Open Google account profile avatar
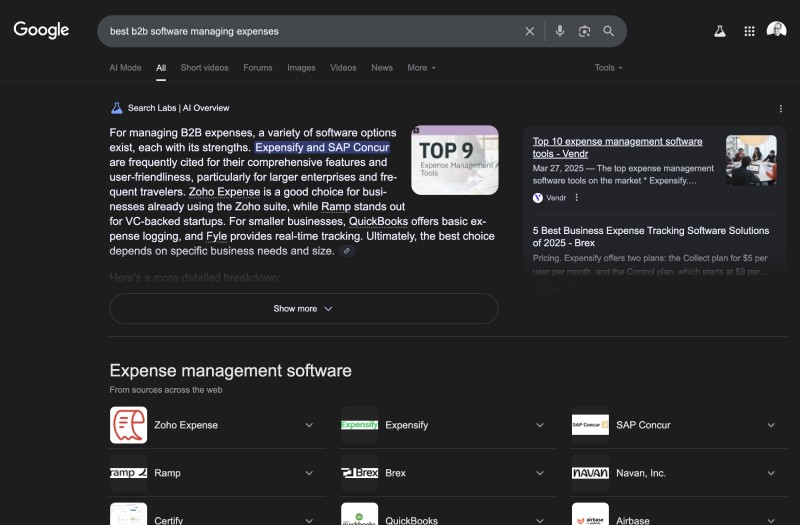Image resolution: width=800 pixels, height=525 pixels. pyautogui.click(x=777, y=30)
